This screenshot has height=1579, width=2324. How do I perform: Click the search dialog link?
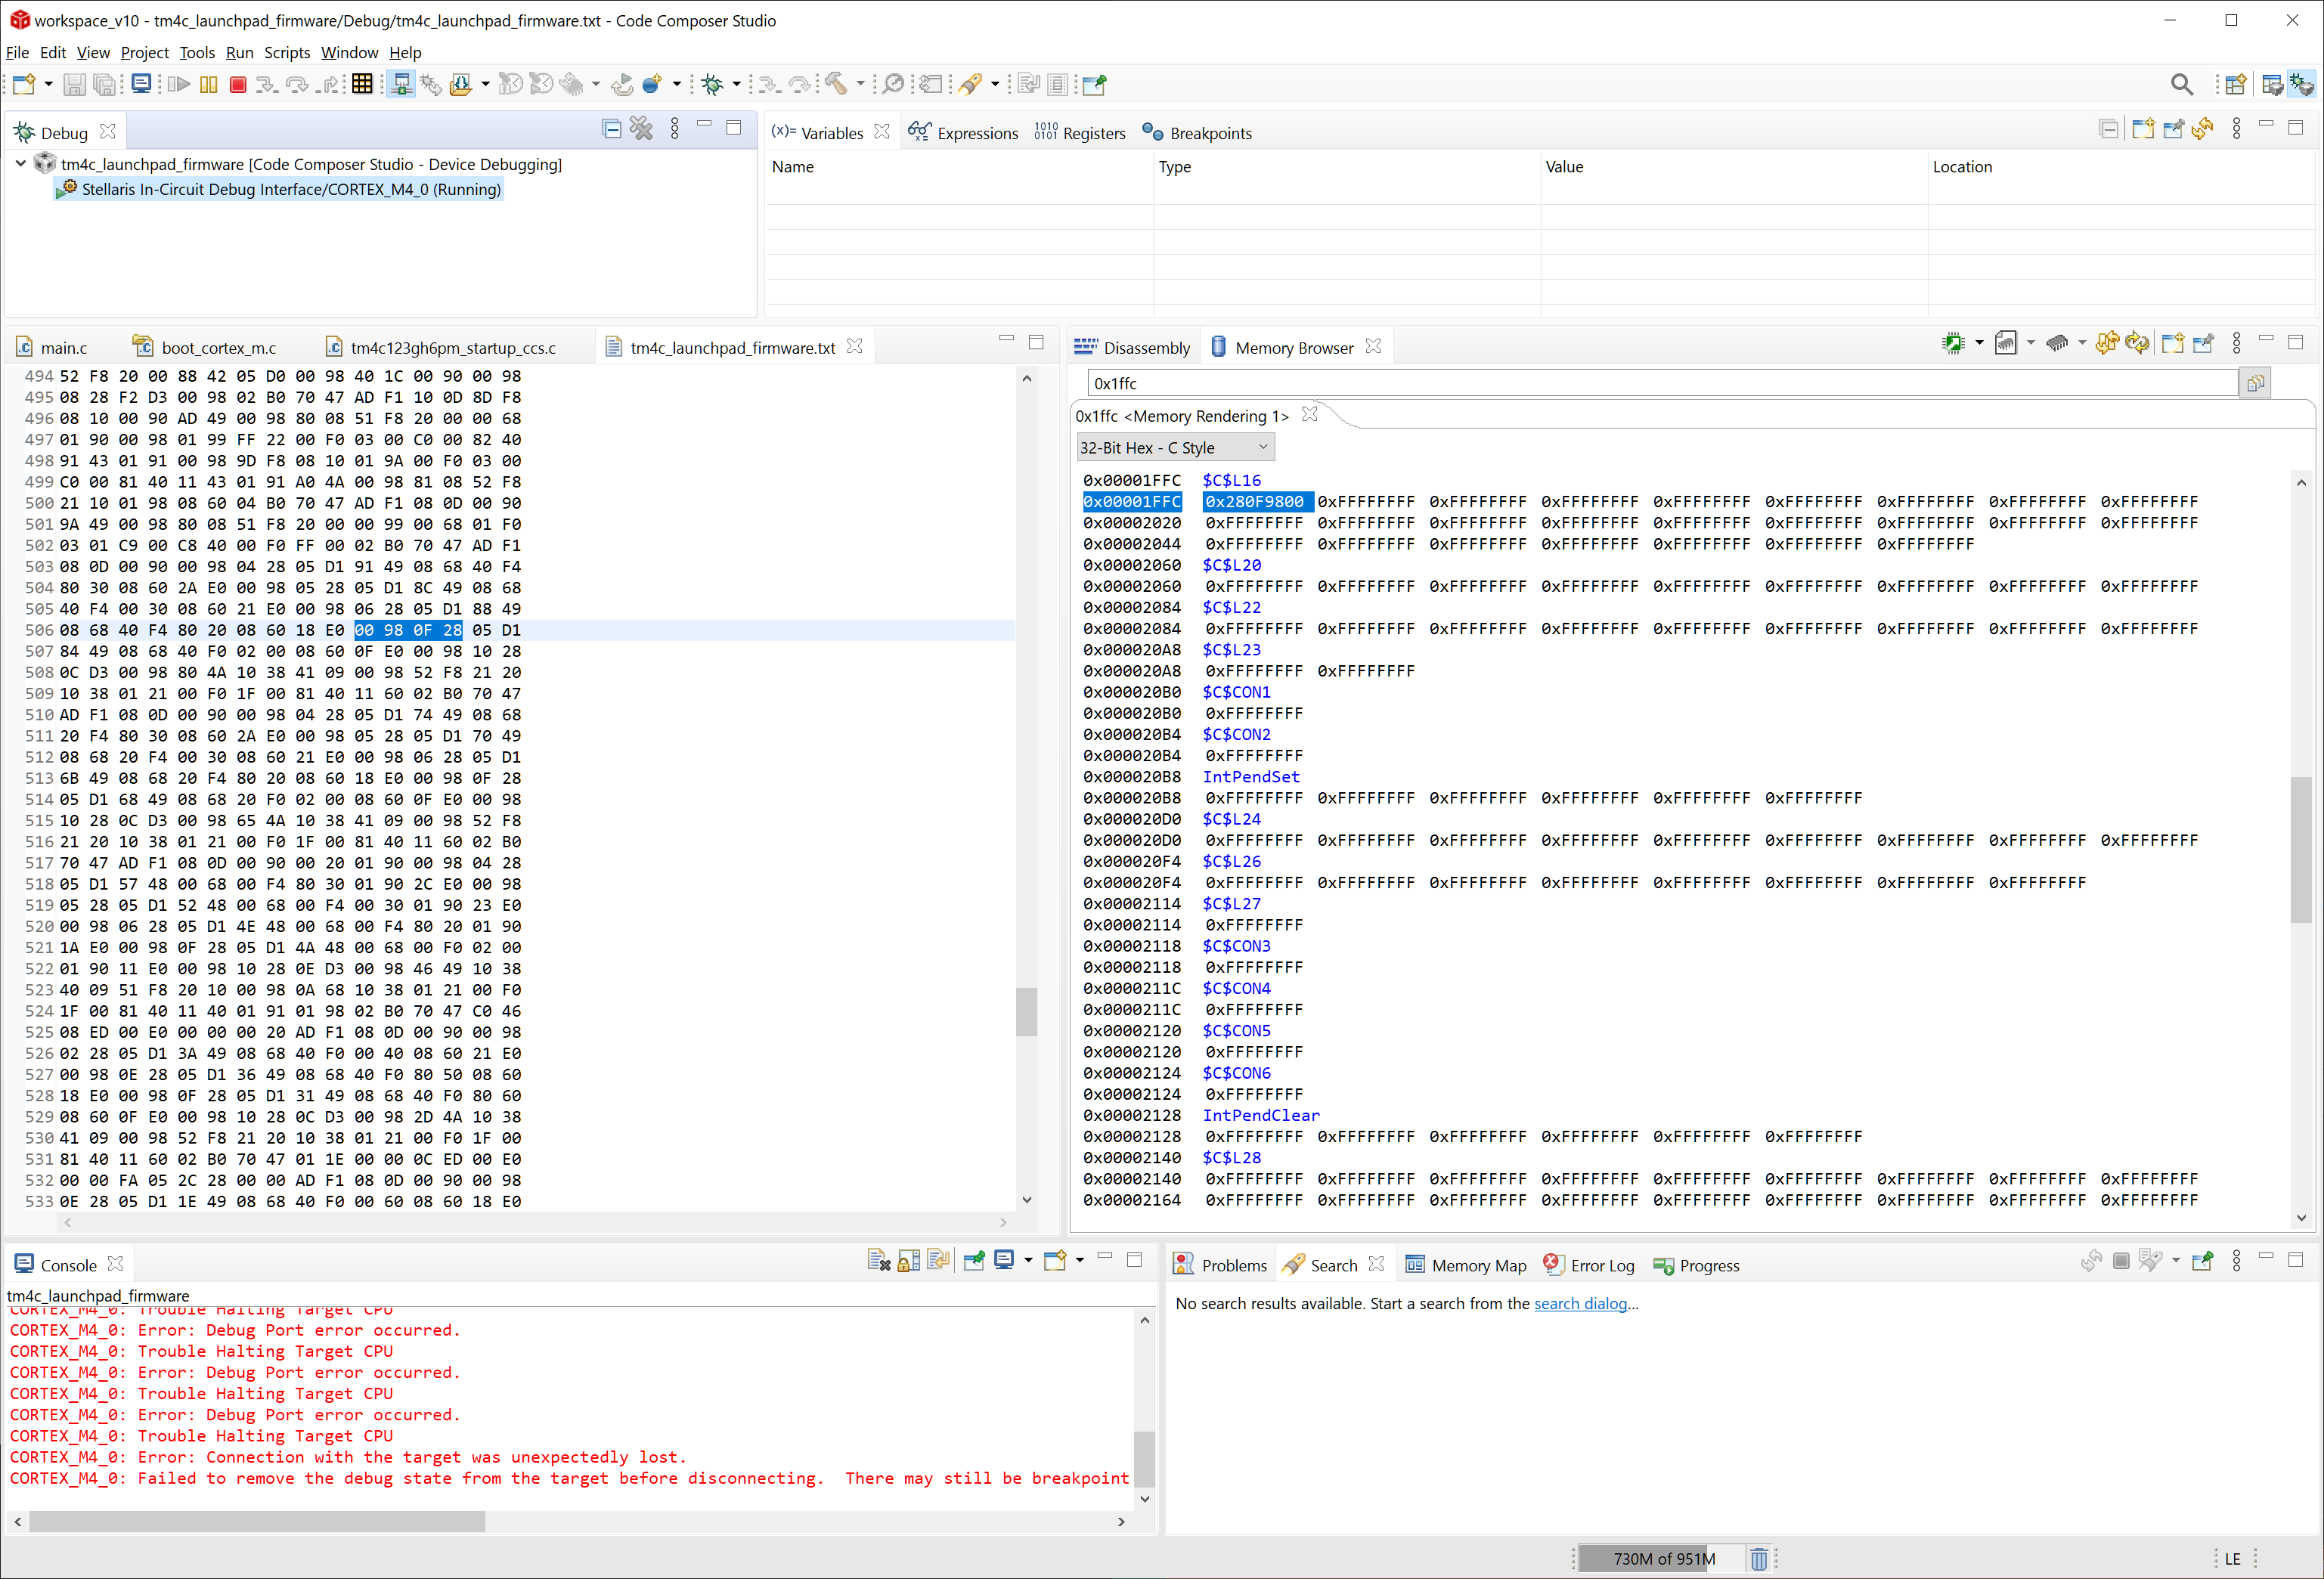1580,1304
